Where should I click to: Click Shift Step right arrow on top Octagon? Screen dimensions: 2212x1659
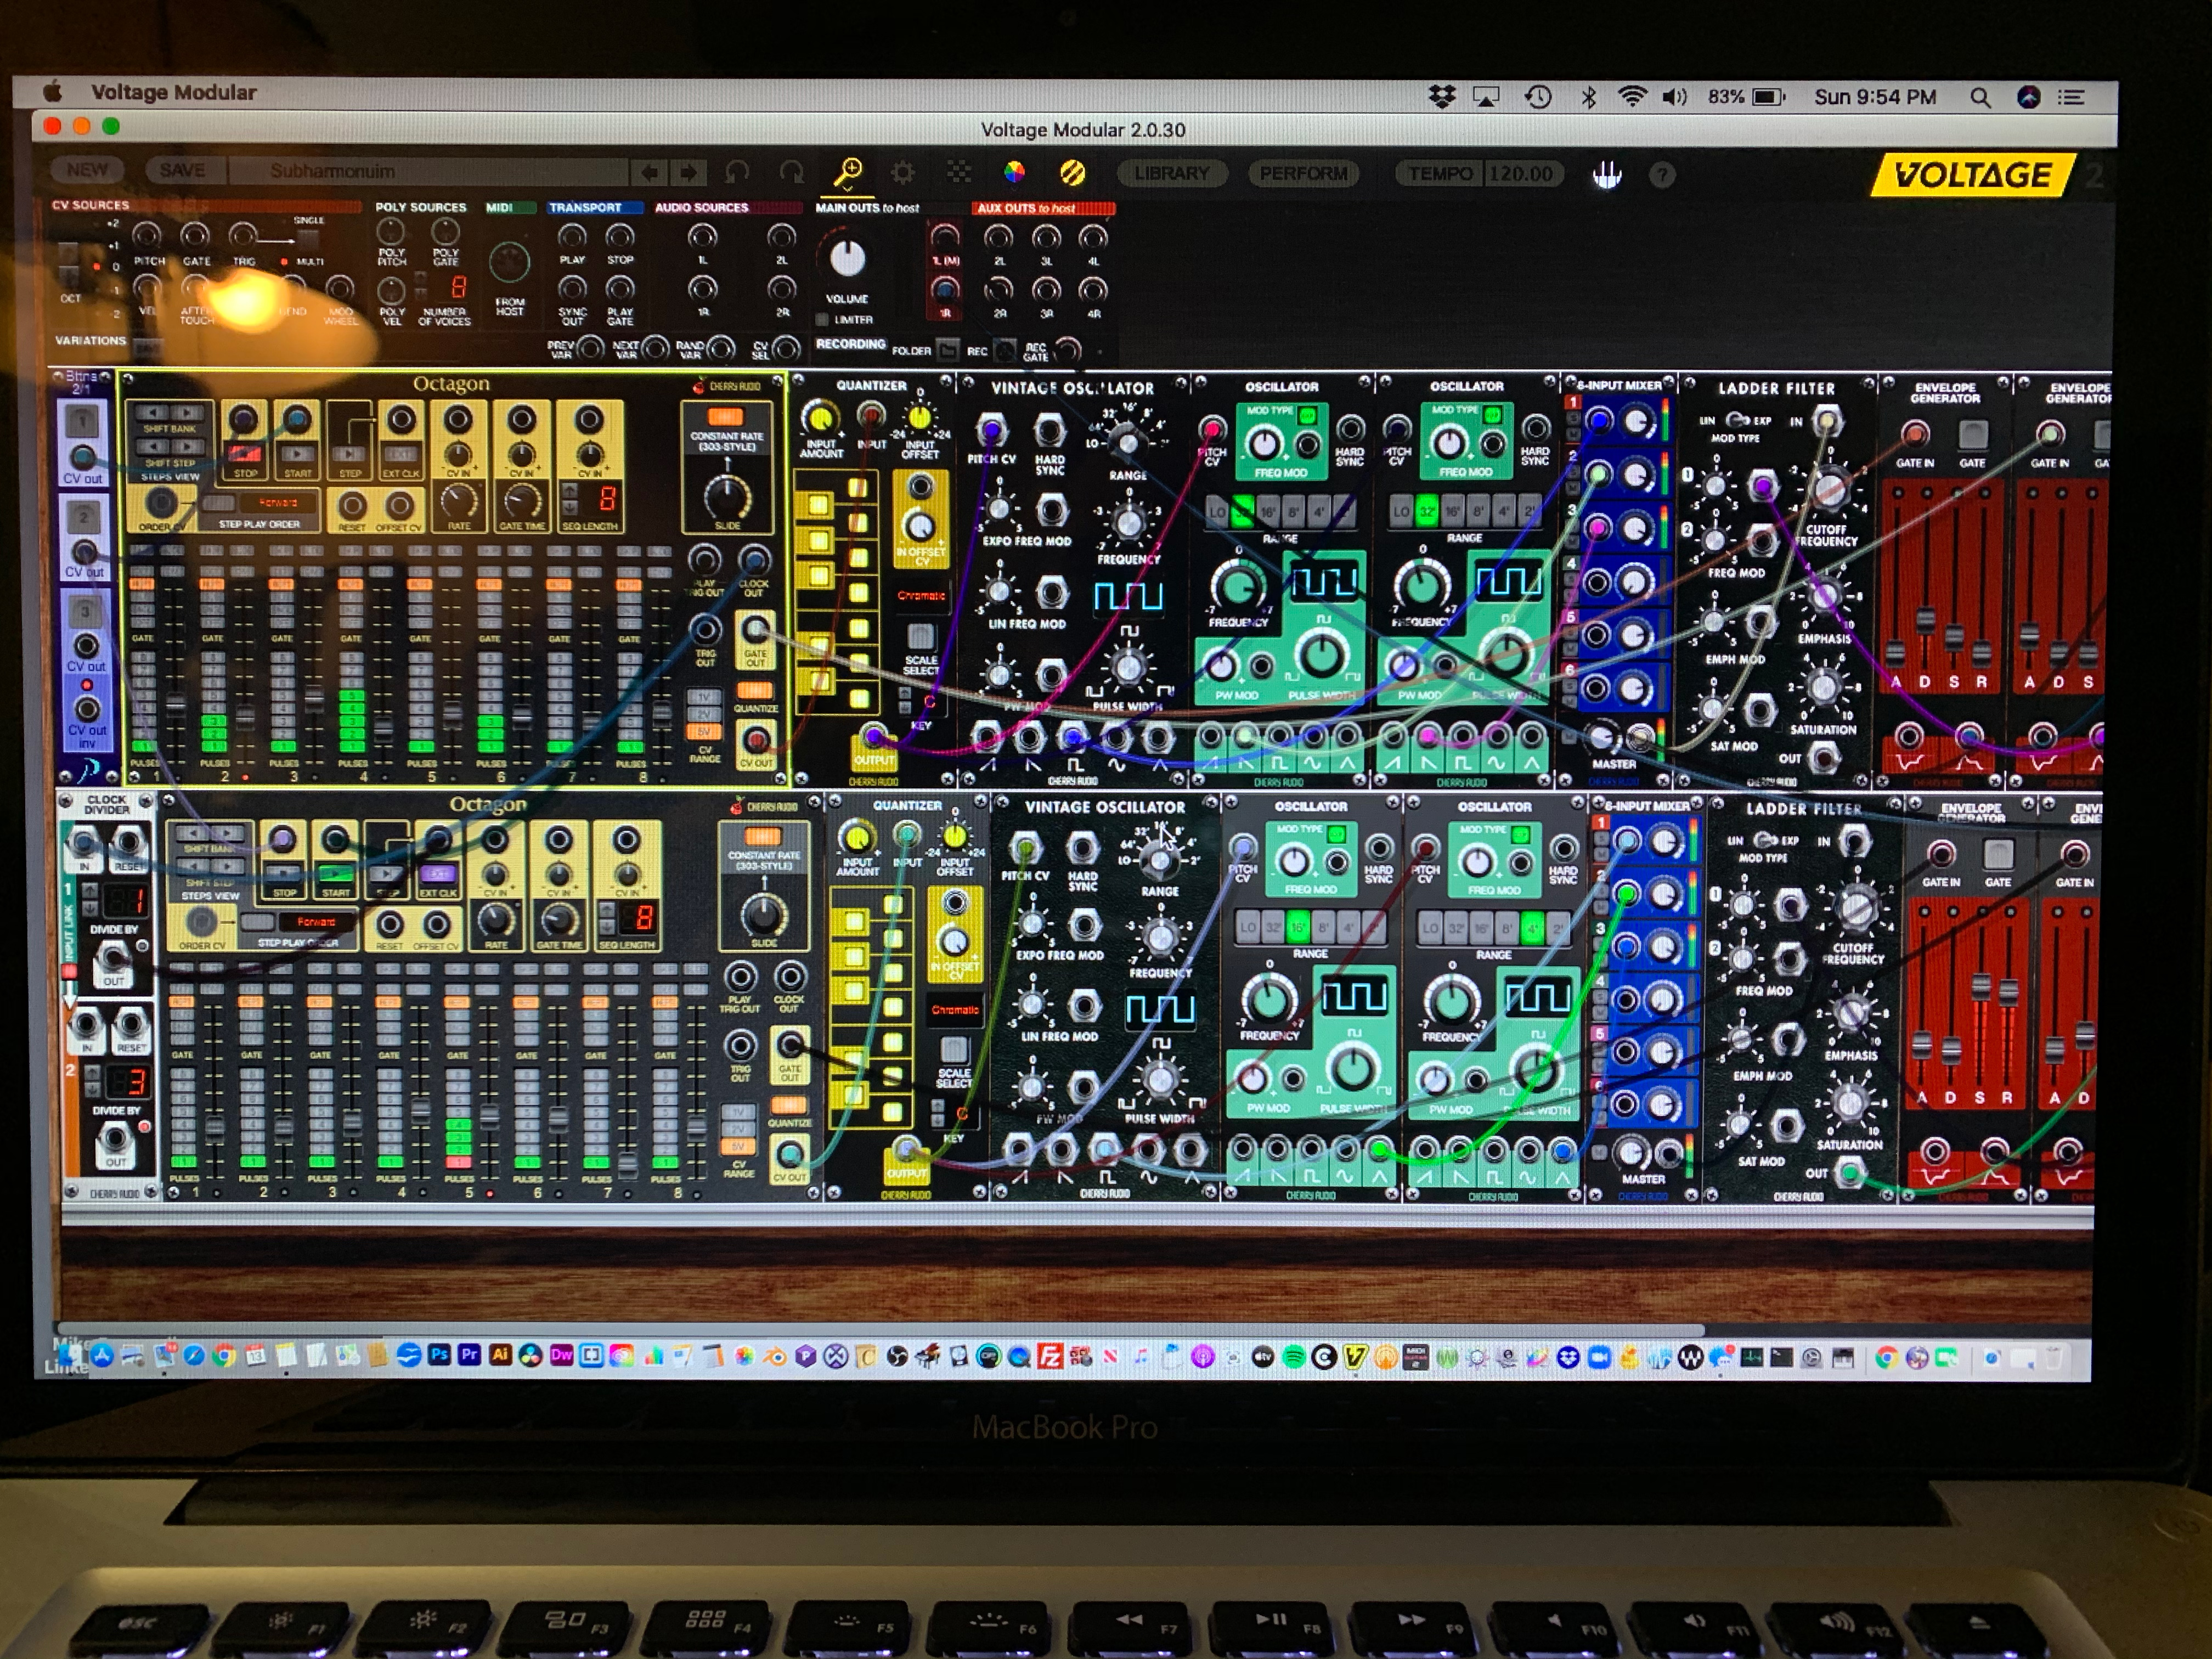(187, 447)
